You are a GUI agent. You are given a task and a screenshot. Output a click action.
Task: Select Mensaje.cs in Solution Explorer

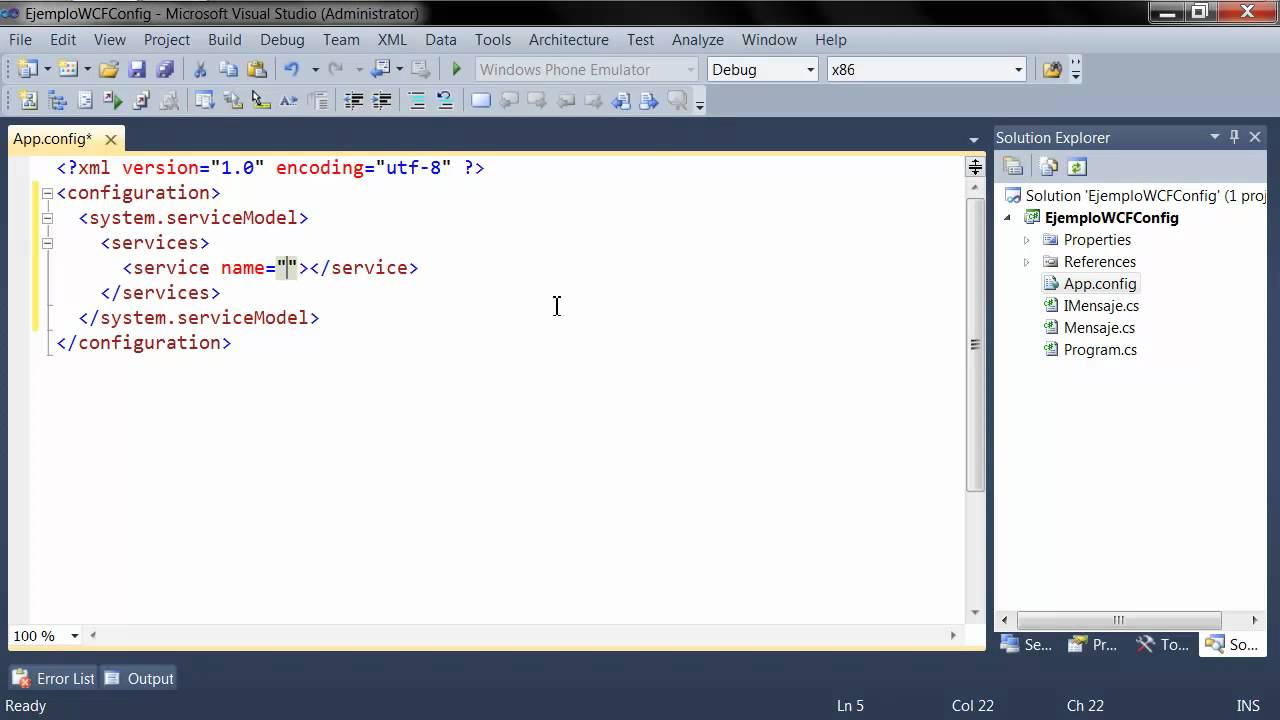click(x=1099, y=328)
